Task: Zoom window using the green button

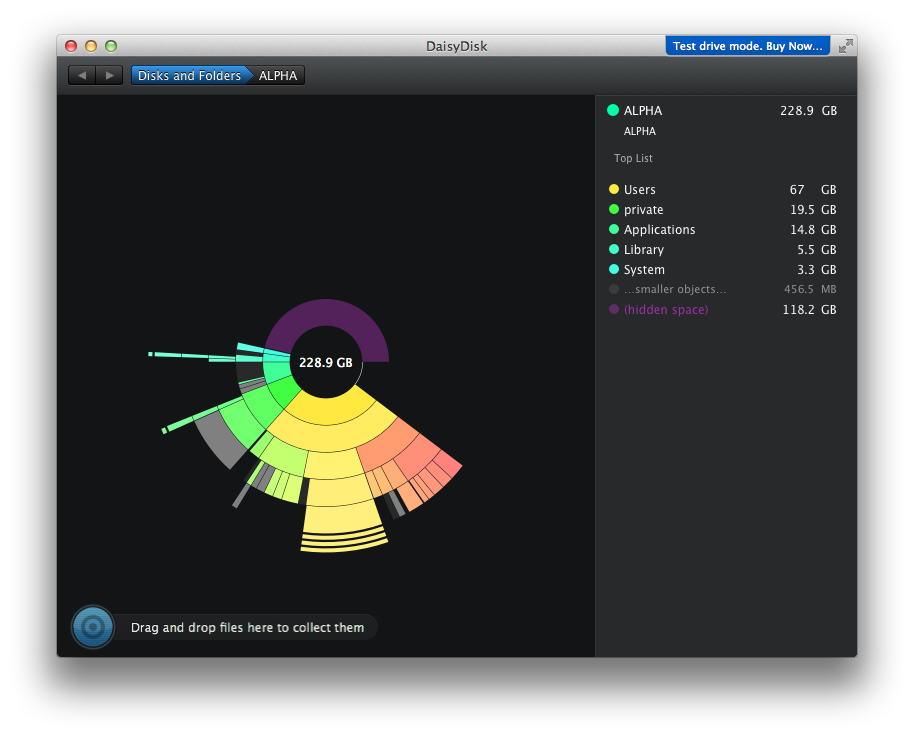Action: pyautogui.click(x=111, y=46)
